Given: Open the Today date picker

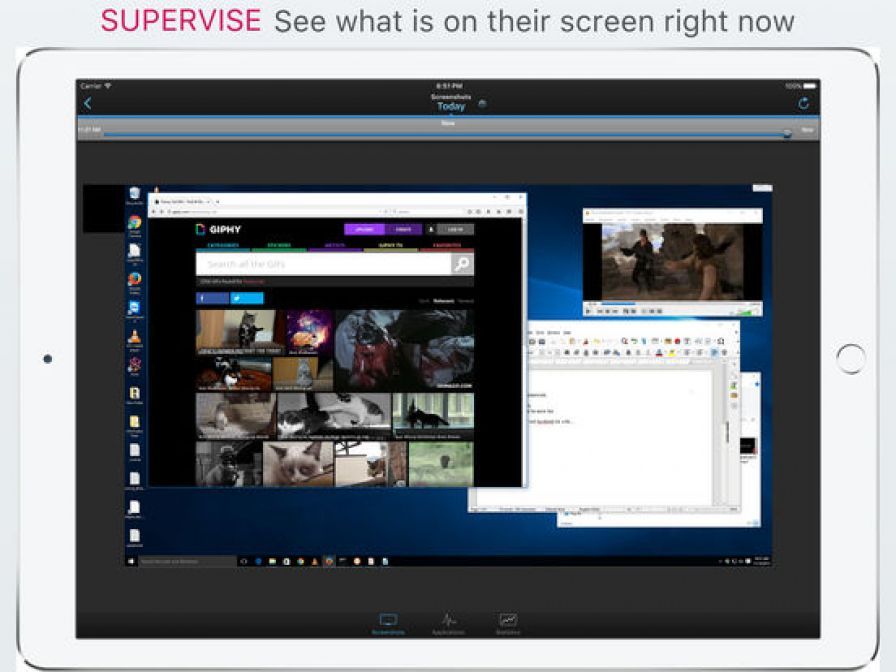Looking at the screenshot, I should pos(451,106).
